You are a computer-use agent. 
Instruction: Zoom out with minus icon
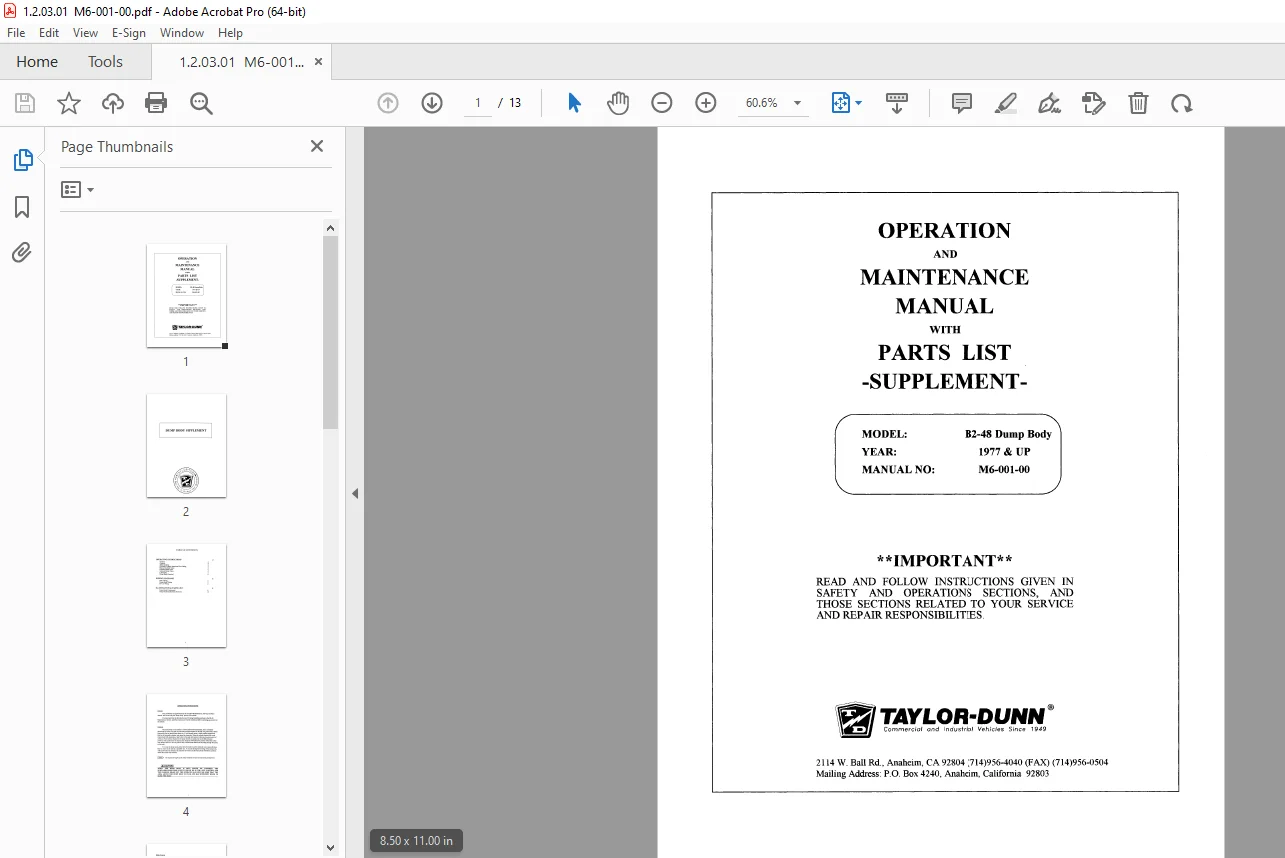tap(662, 103)
